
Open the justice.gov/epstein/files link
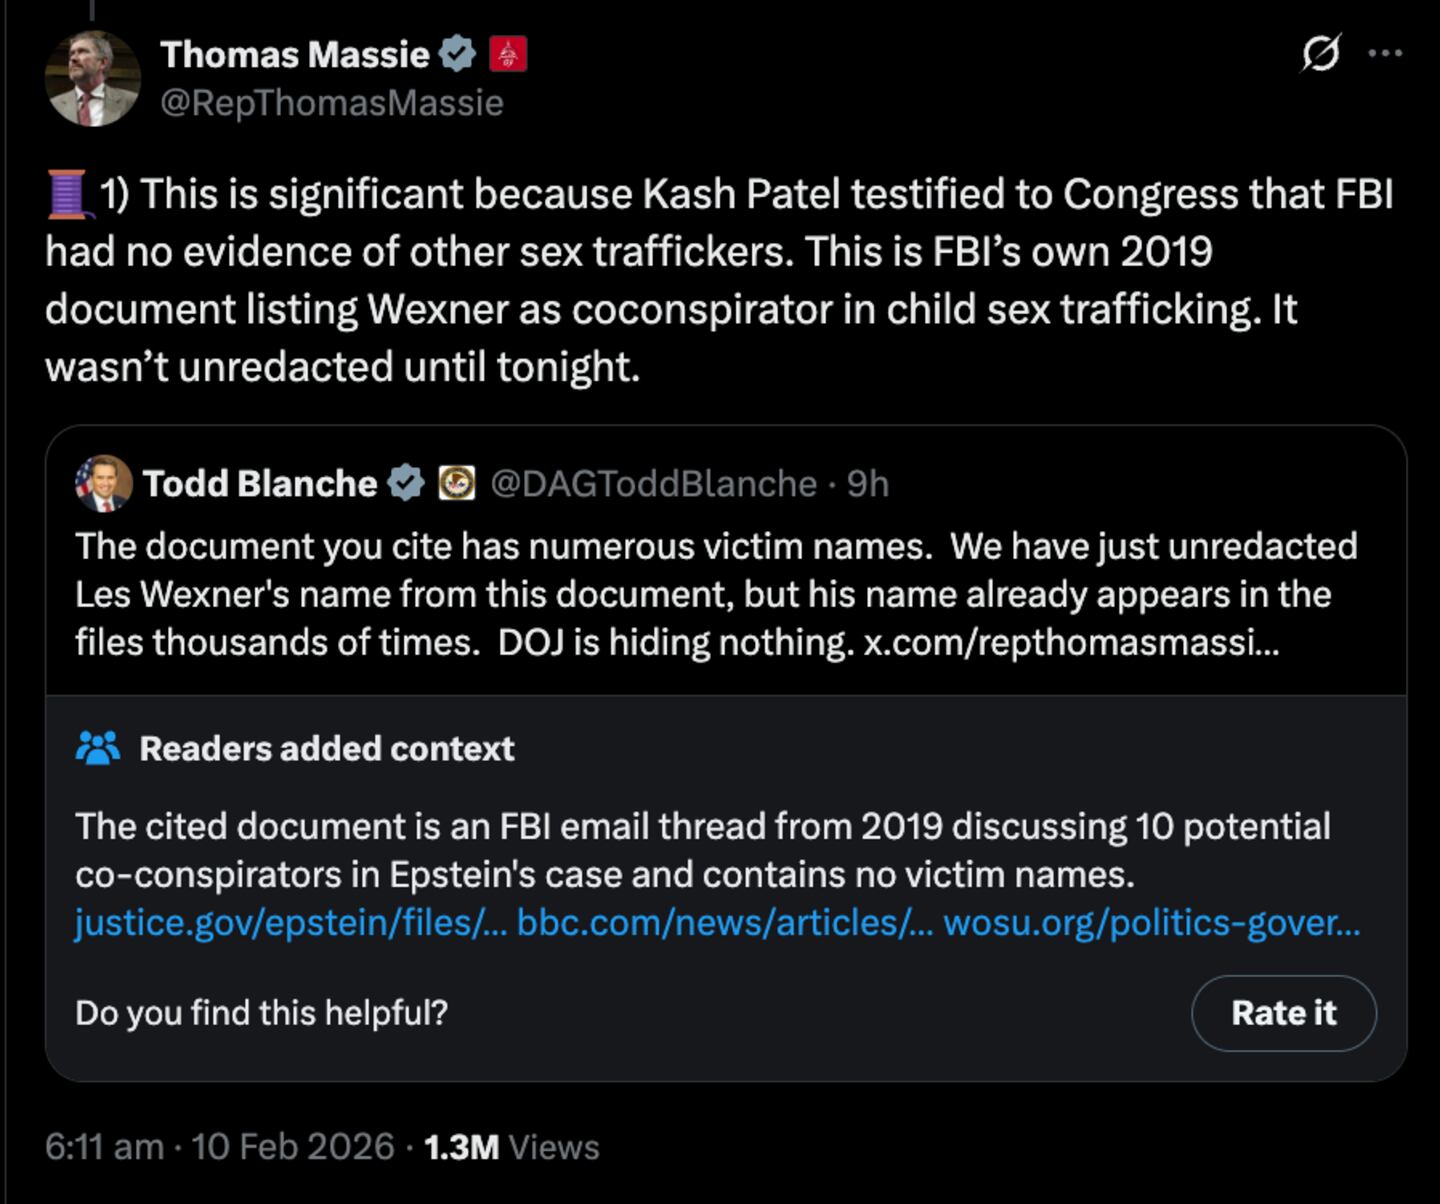point(291,922)
